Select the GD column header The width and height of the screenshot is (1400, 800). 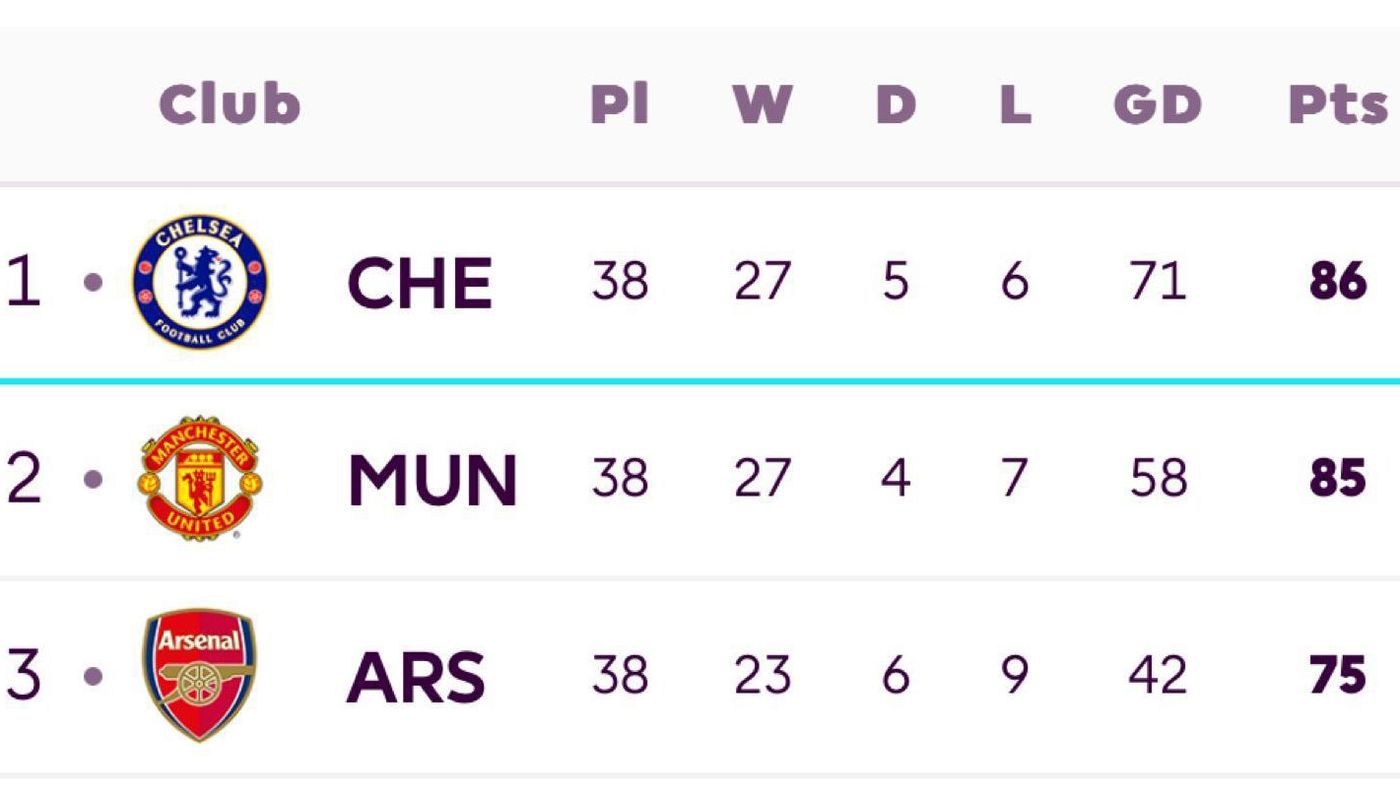click(x=1157, y=104)
